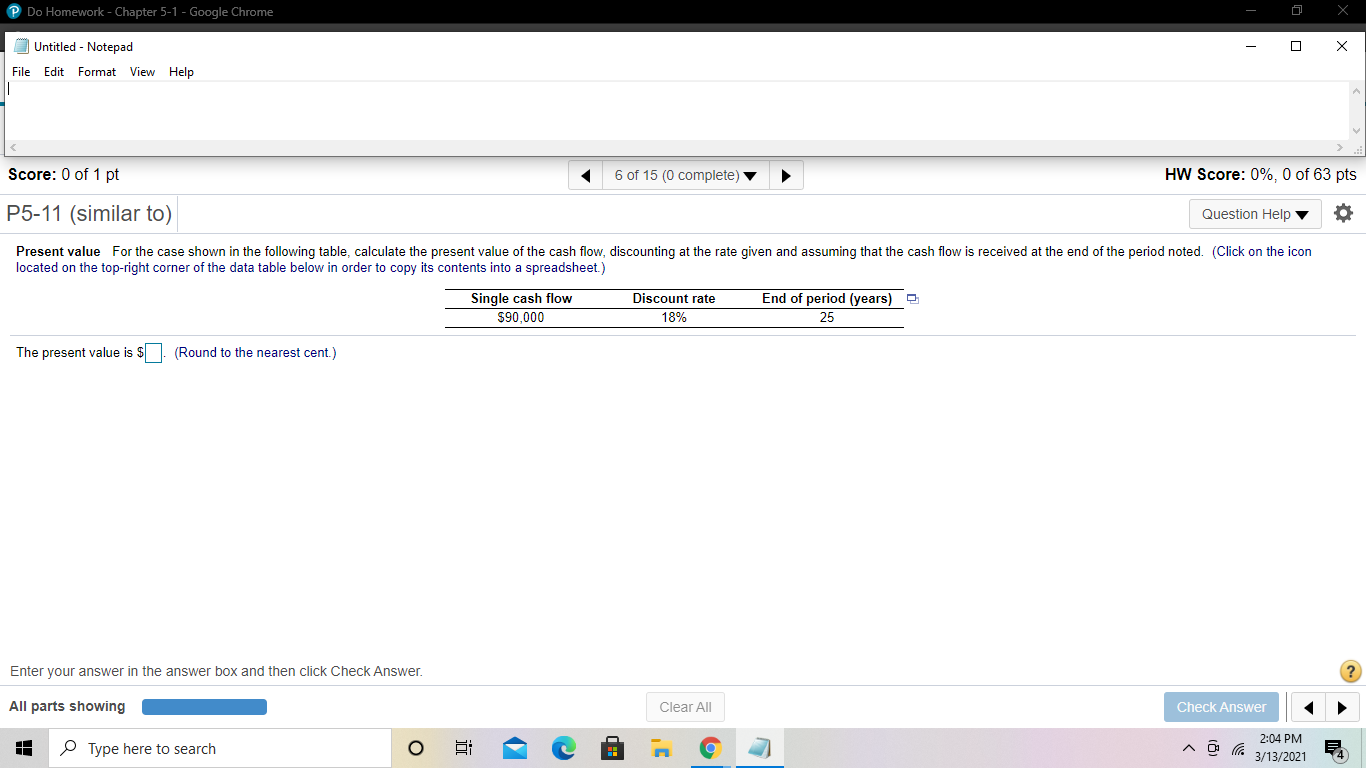This screenshot has height=768, width=1366.
Task: Click the next question arrow
Action: pos(785,175)
